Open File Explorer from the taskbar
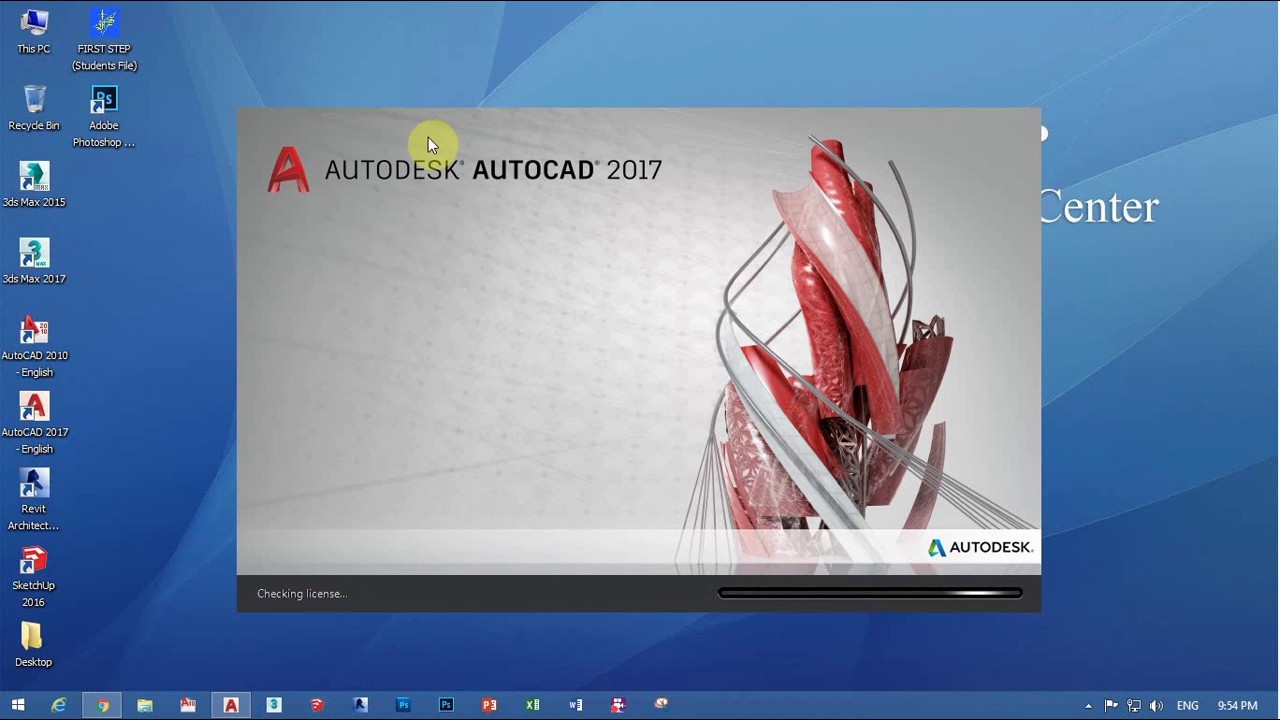Screen dimensions: 1280x720 [145, 705]
